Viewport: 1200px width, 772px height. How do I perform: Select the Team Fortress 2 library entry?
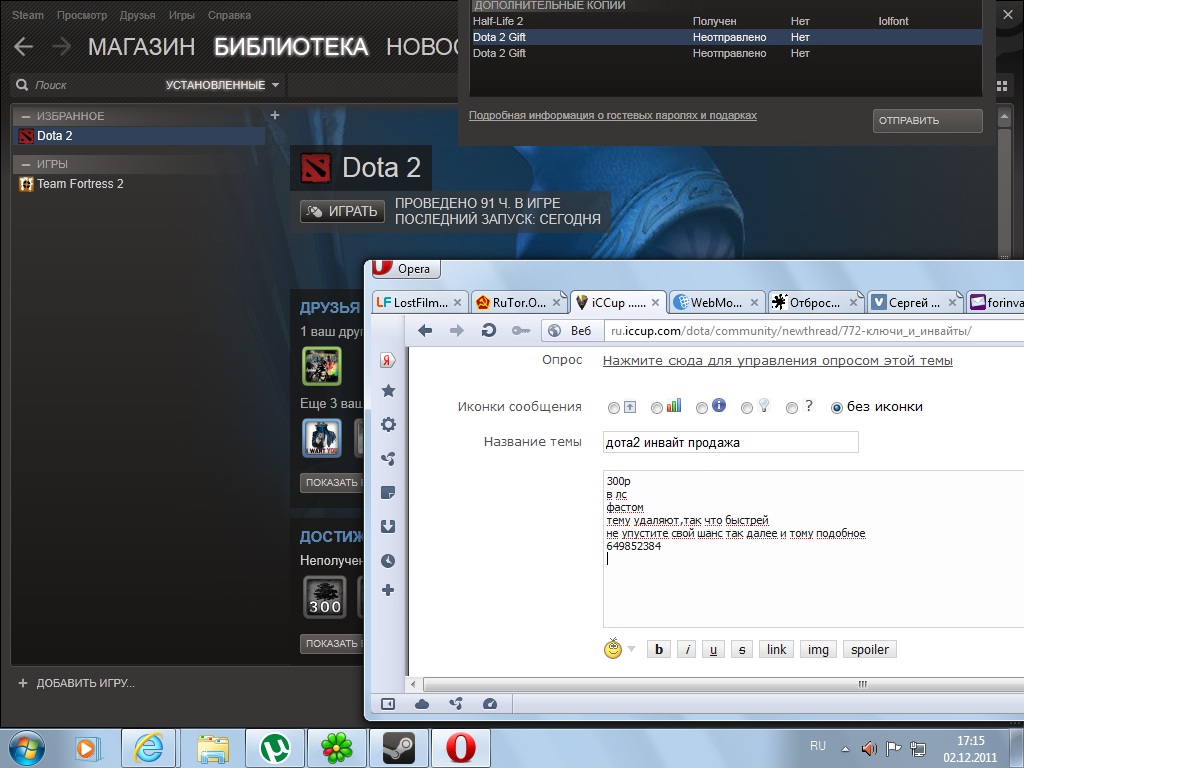(141, 184)
